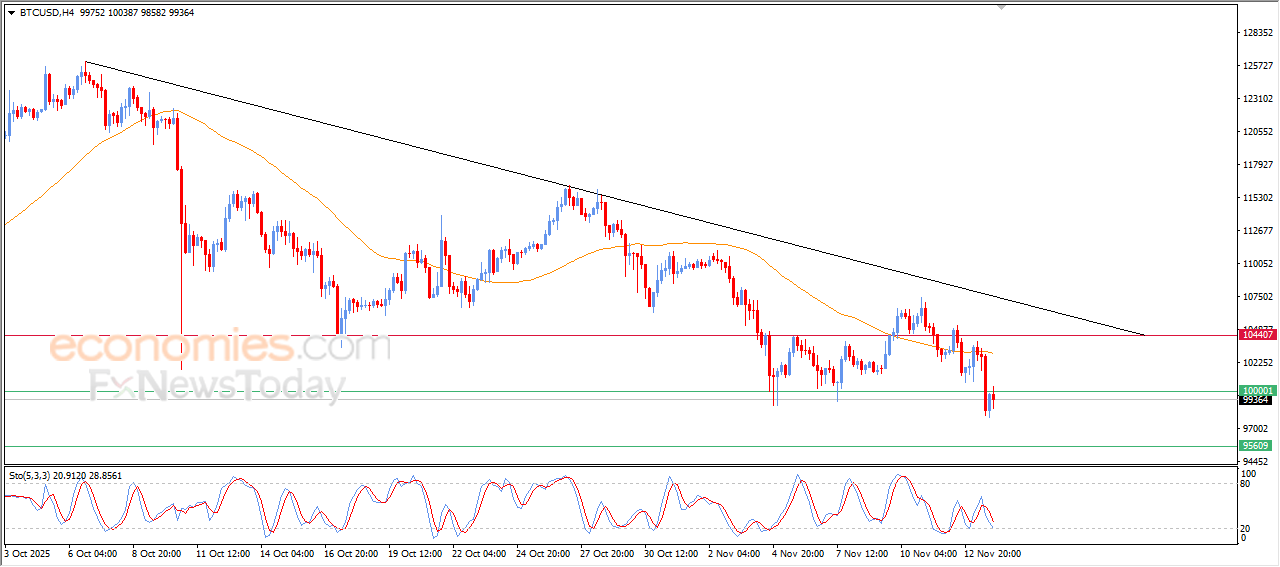Click the stochastic scale value 80

click(1247, 484)
